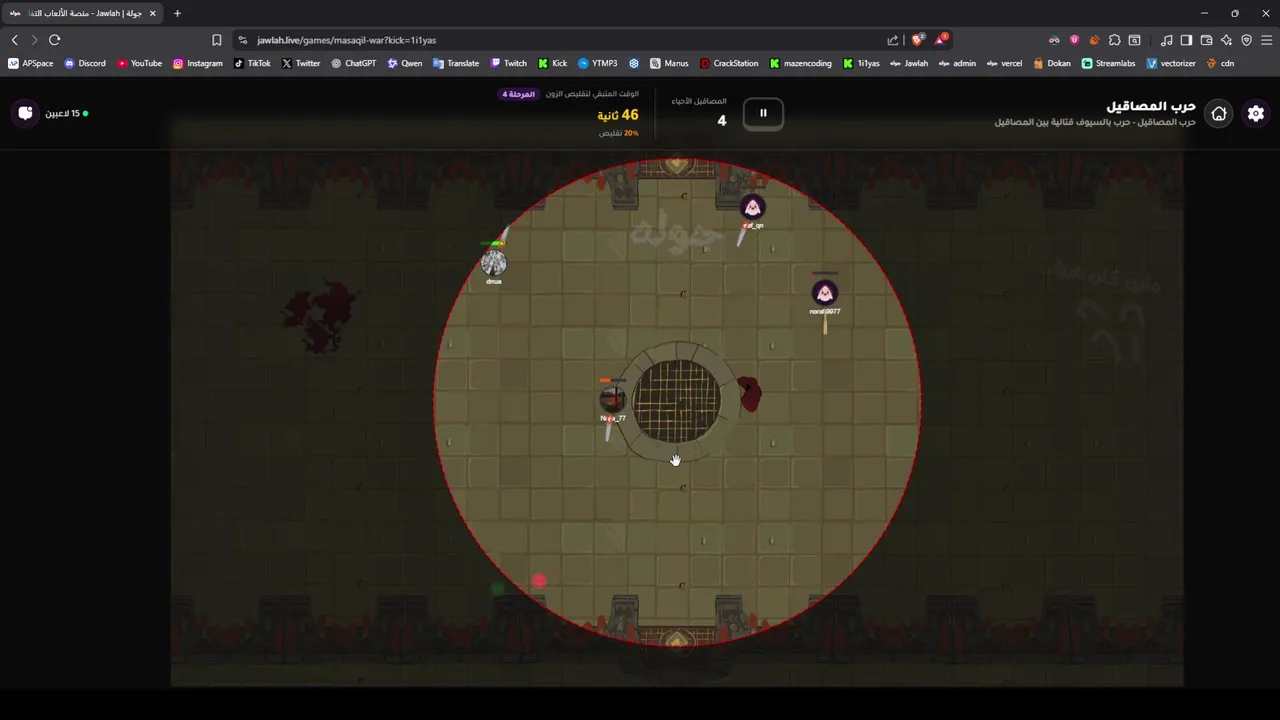1280x720 pixels.
Task: Go to the Jawlah home icon
Action: 1218,113
